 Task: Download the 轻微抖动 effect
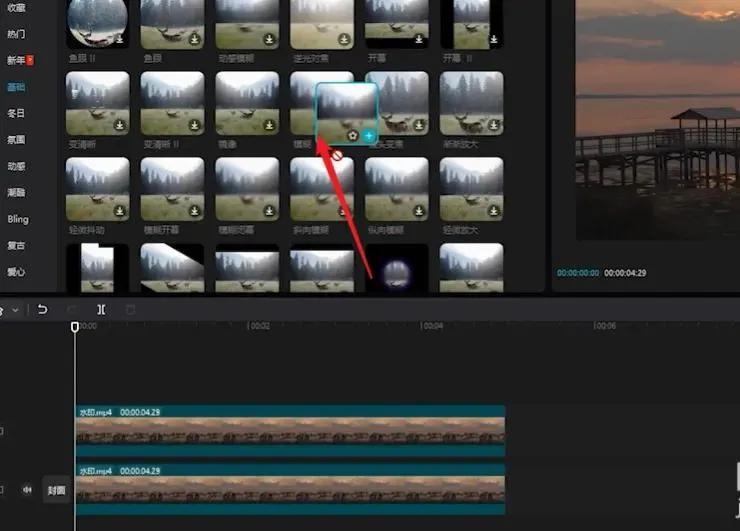tap(120, 211)
